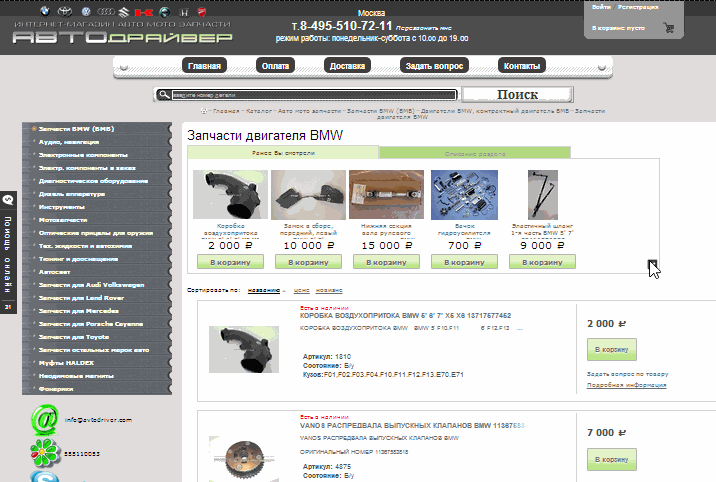The width and height of the screenshot is (716, 482).
Task: Click the Audi rings logo icon
Action: [105, 12]
